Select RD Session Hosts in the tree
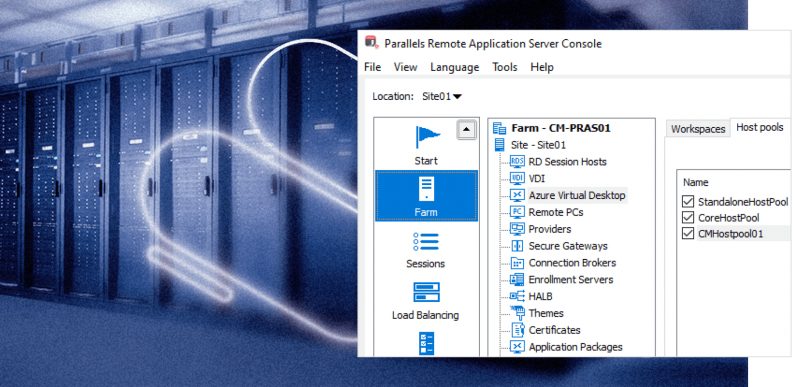 567,162
